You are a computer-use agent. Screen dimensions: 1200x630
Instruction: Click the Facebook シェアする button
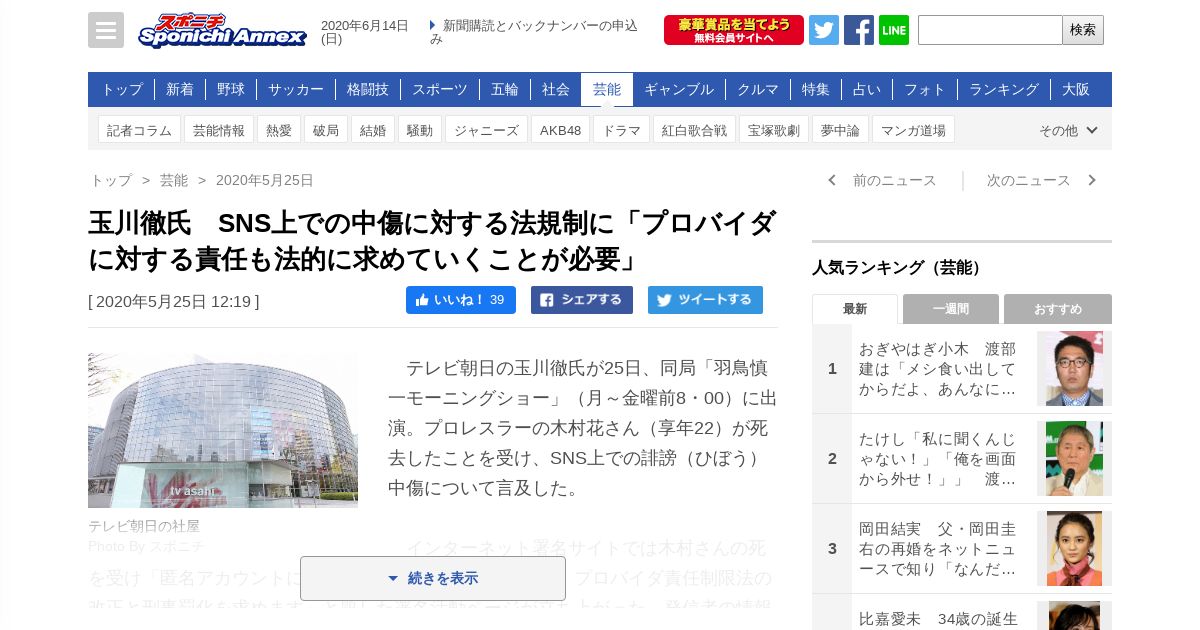click(582, 300)
